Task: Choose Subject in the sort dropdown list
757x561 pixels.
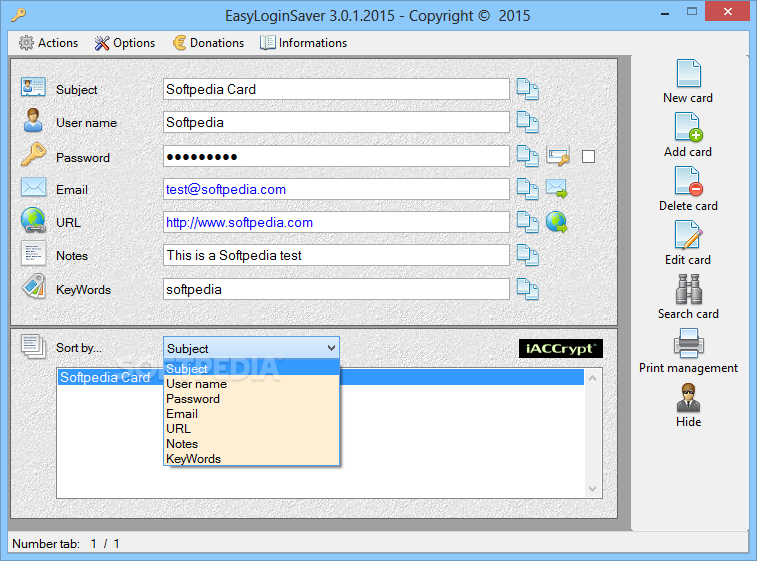Action: (252, 368)
